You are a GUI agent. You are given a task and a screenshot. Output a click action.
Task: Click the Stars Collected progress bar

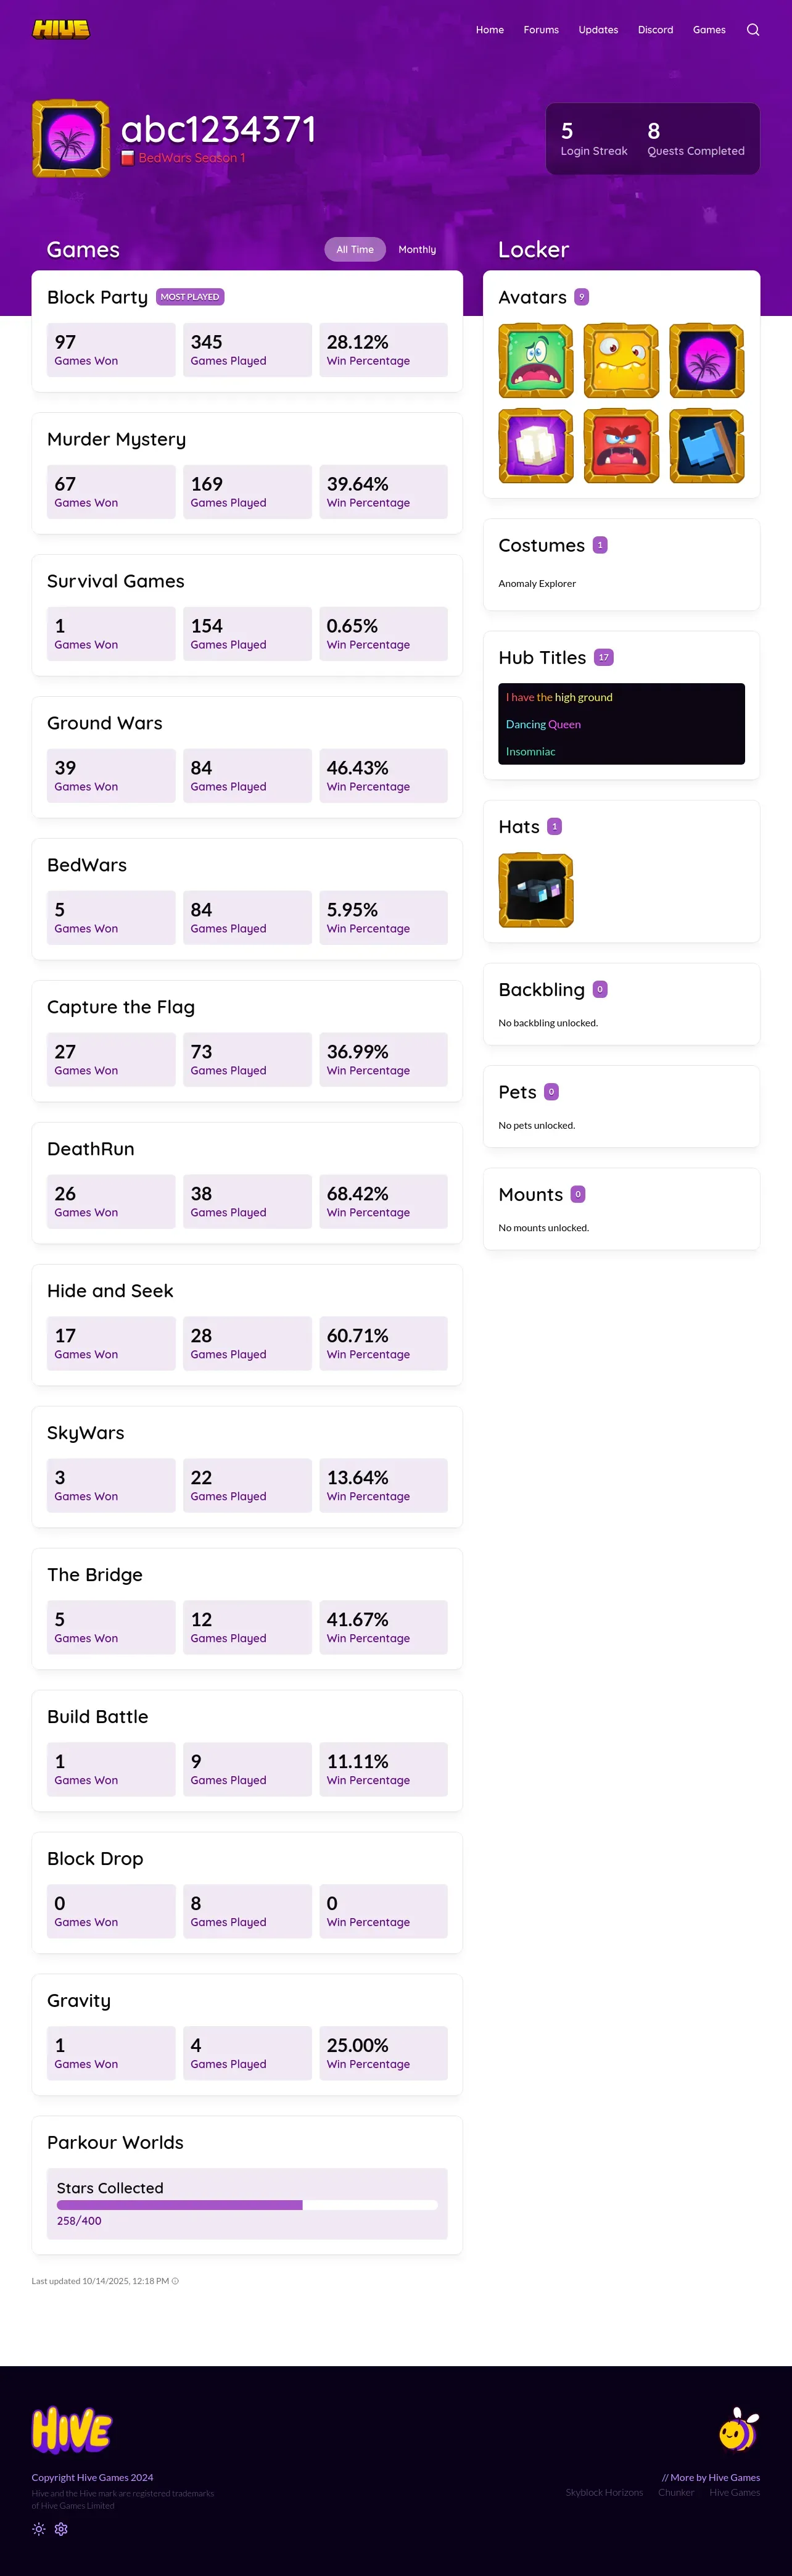247,2205
